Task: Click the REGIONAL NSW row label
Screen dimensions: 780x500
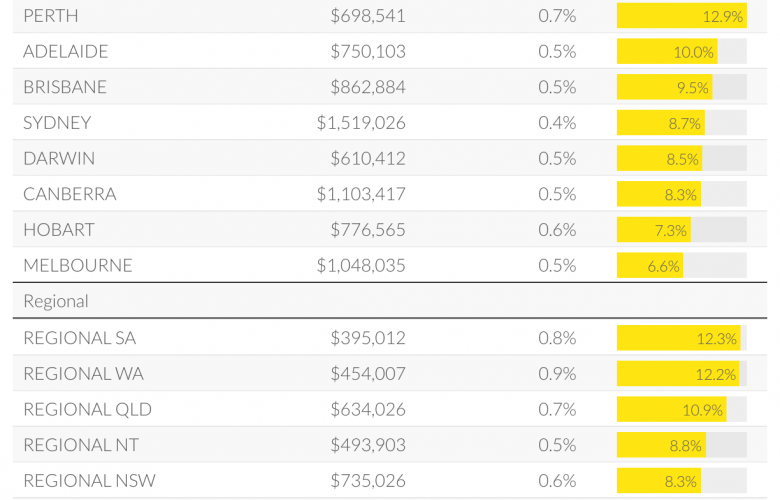Action: pos(90,481)
